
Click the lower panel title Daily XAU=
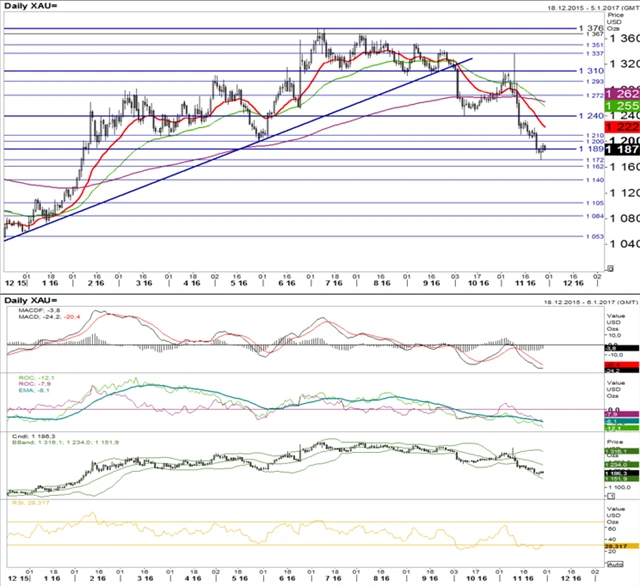click(x=31, y=300)
